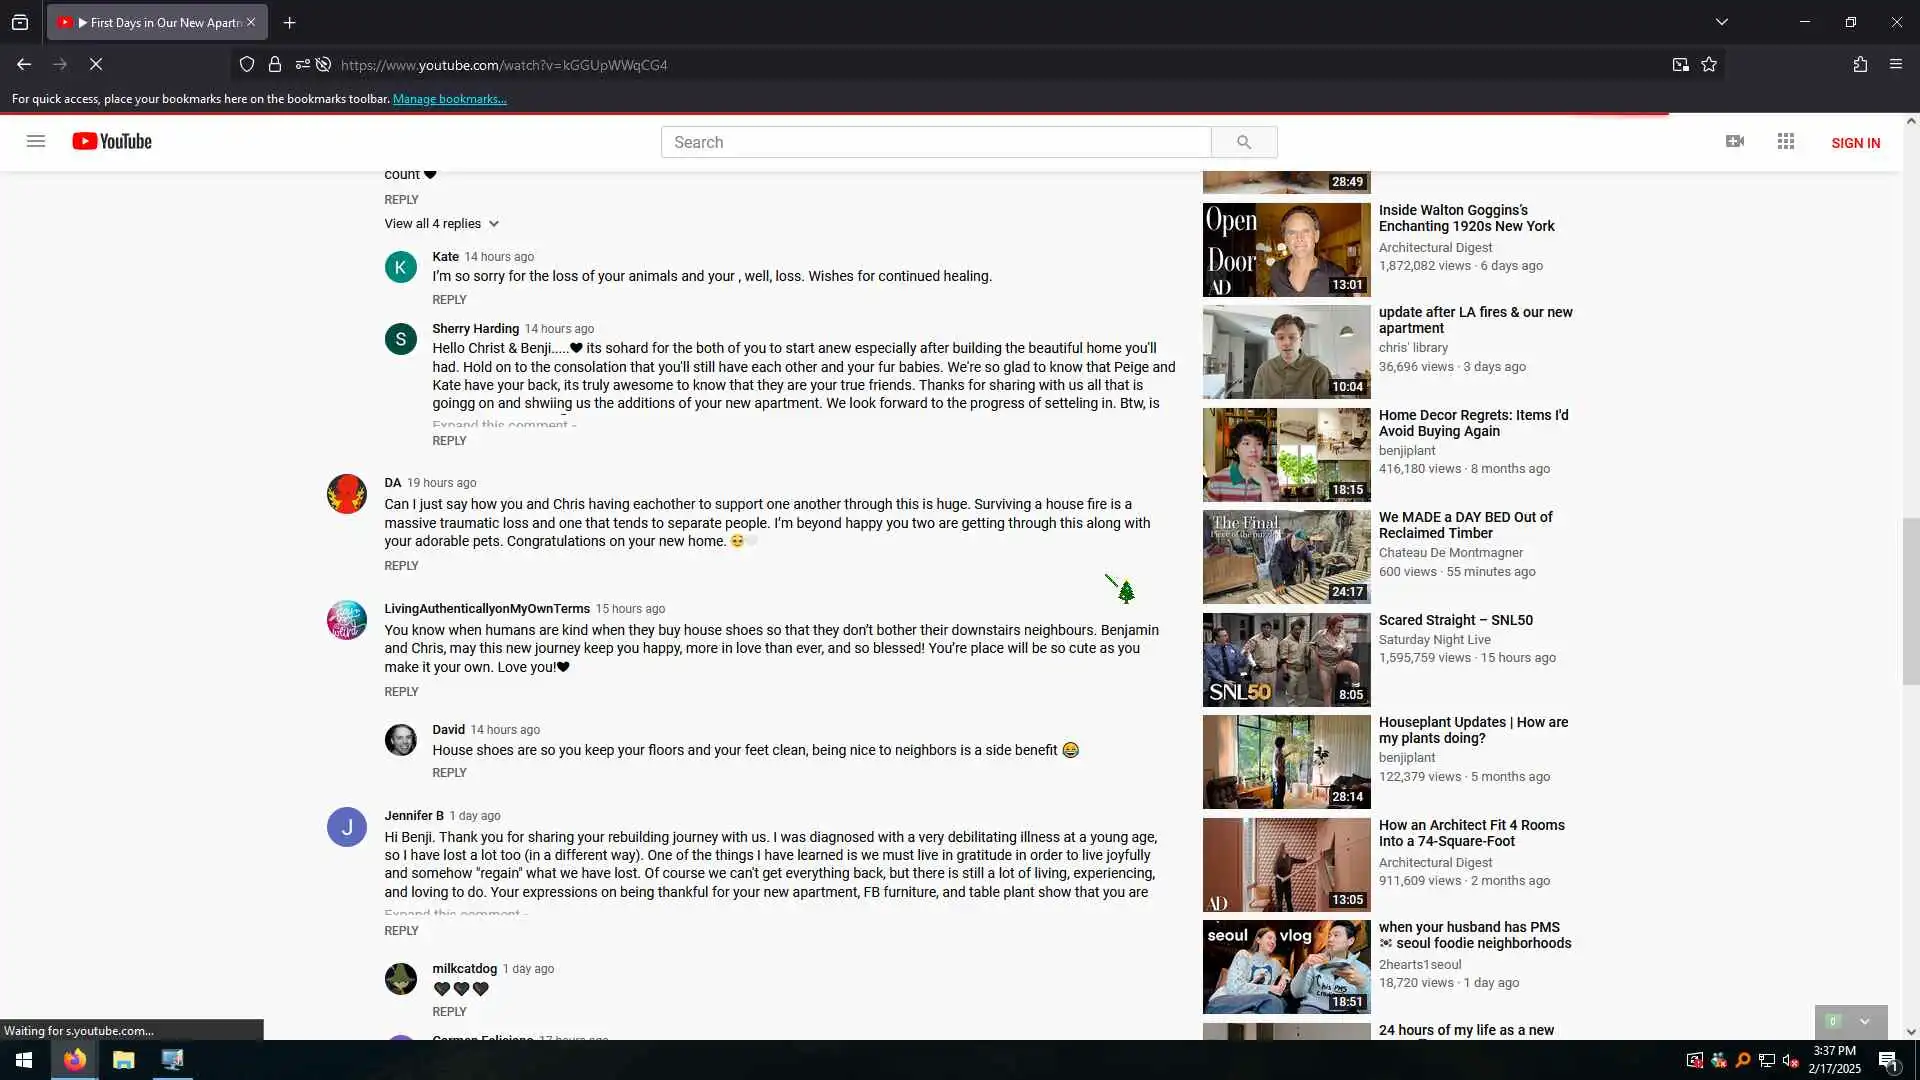Bookmark this page with star icon

tap(1709, 64)
